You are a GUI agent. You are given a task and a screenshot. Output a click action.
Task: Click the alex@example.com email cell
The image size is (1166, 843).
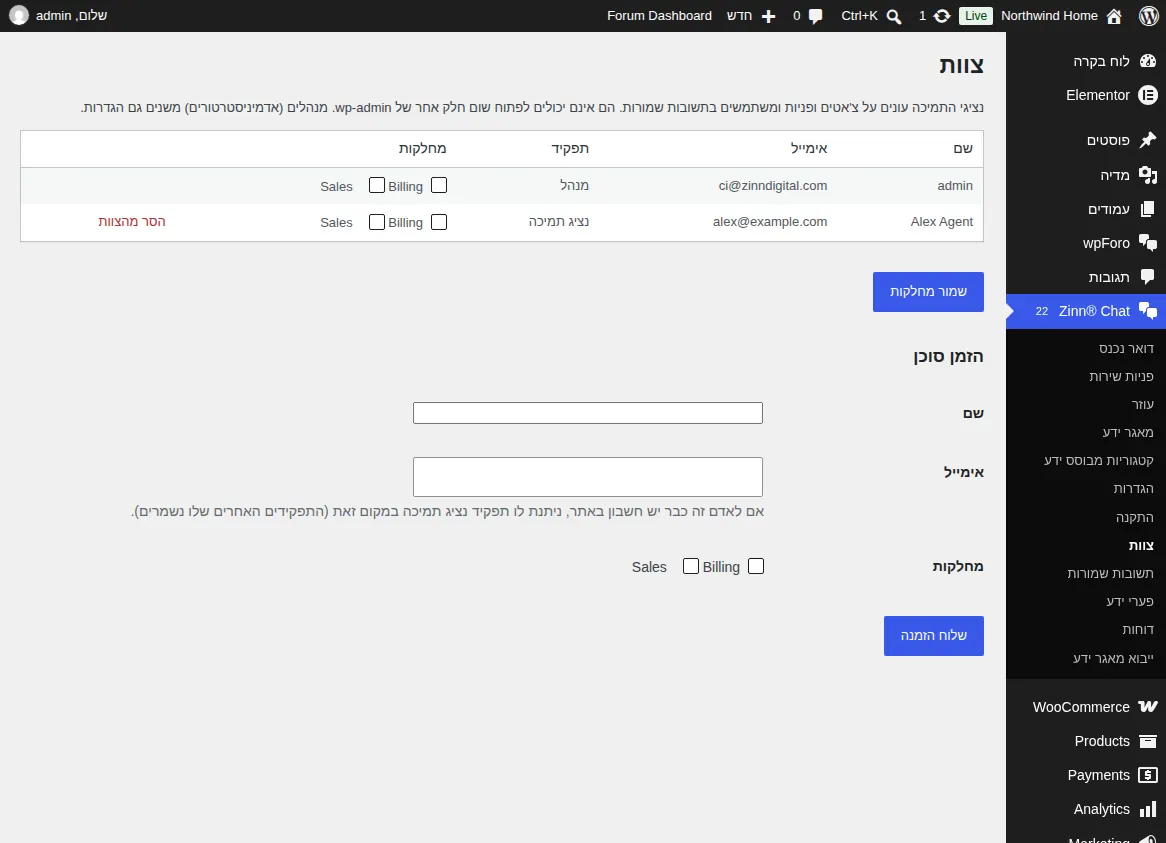[x=770, y=222]
